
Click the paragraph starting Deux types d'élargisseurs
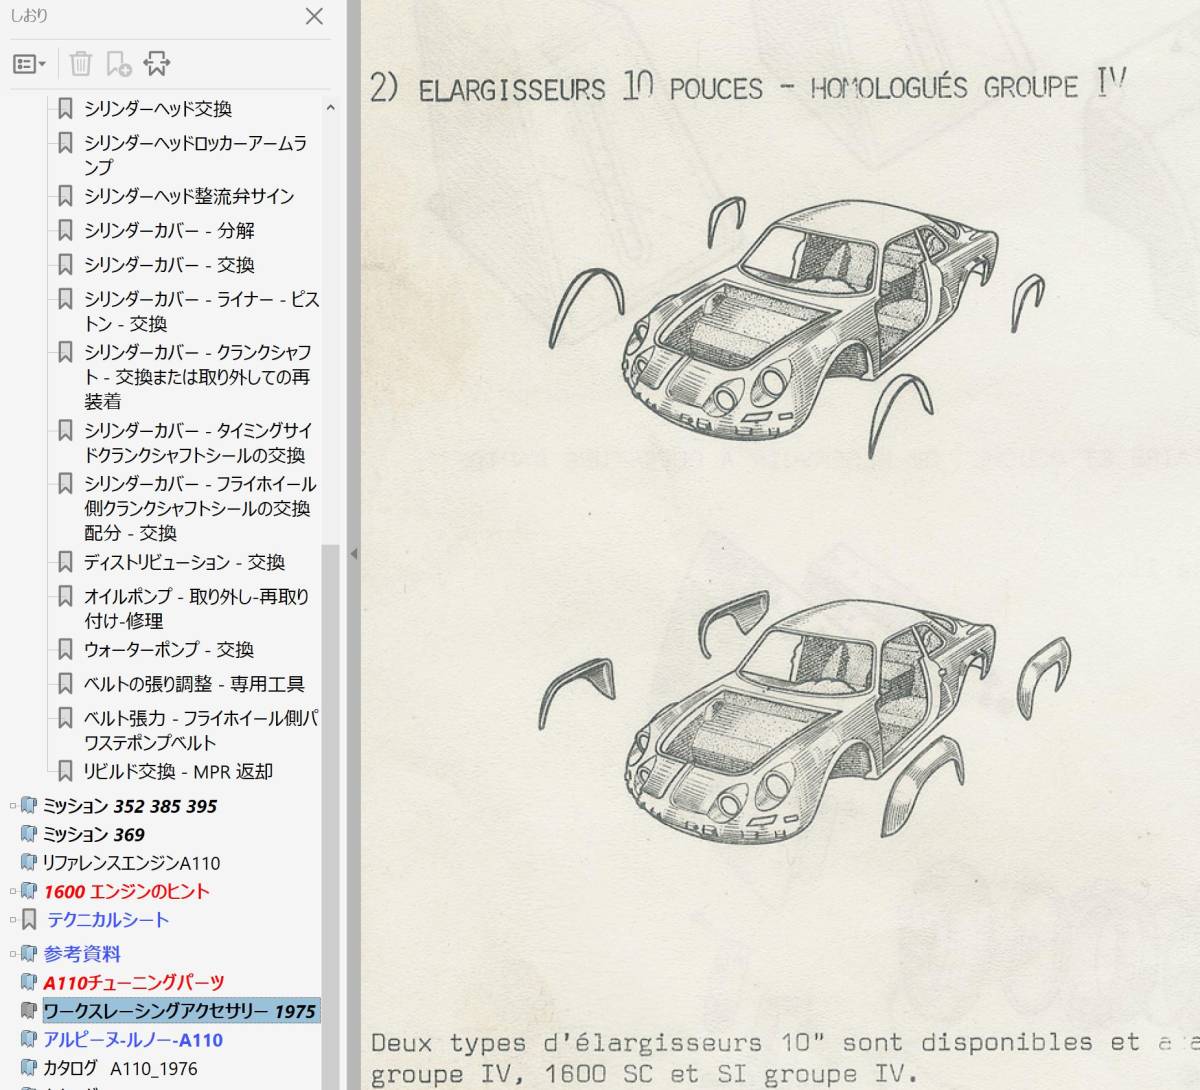(x=785, y=1059)
